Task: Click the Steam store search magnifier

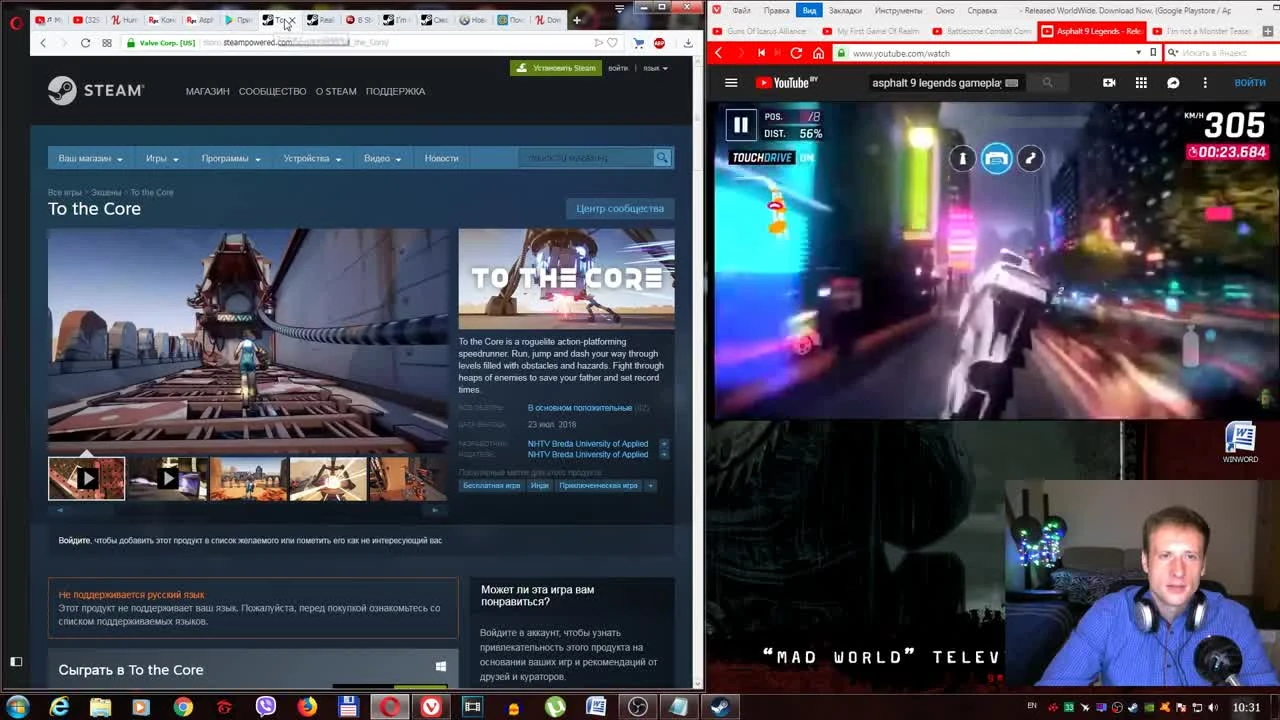Action: click(662, 158)
